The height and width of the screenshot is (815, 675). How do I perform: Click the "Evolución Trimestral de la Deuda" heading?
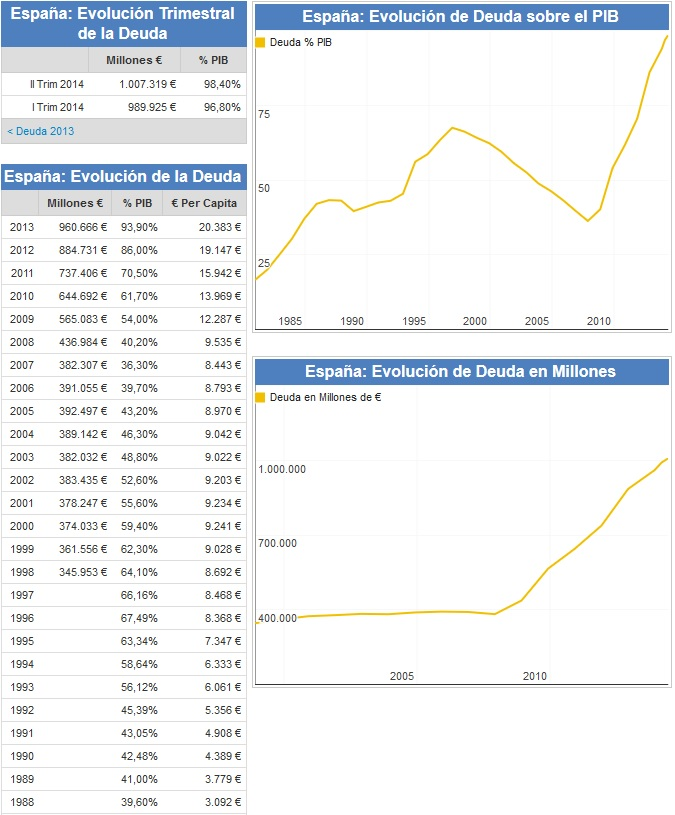123,23
